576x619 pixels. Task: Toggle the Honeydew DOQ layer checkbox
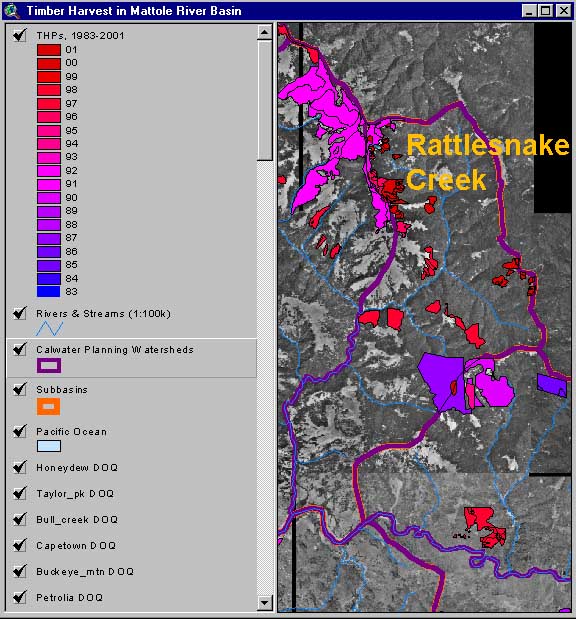[19, 467]
